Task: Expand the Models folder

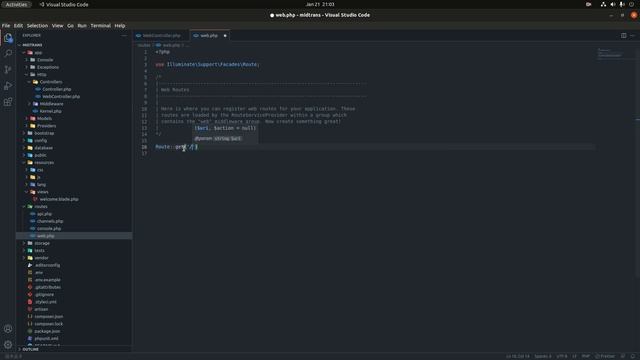Action: [44, 118]
